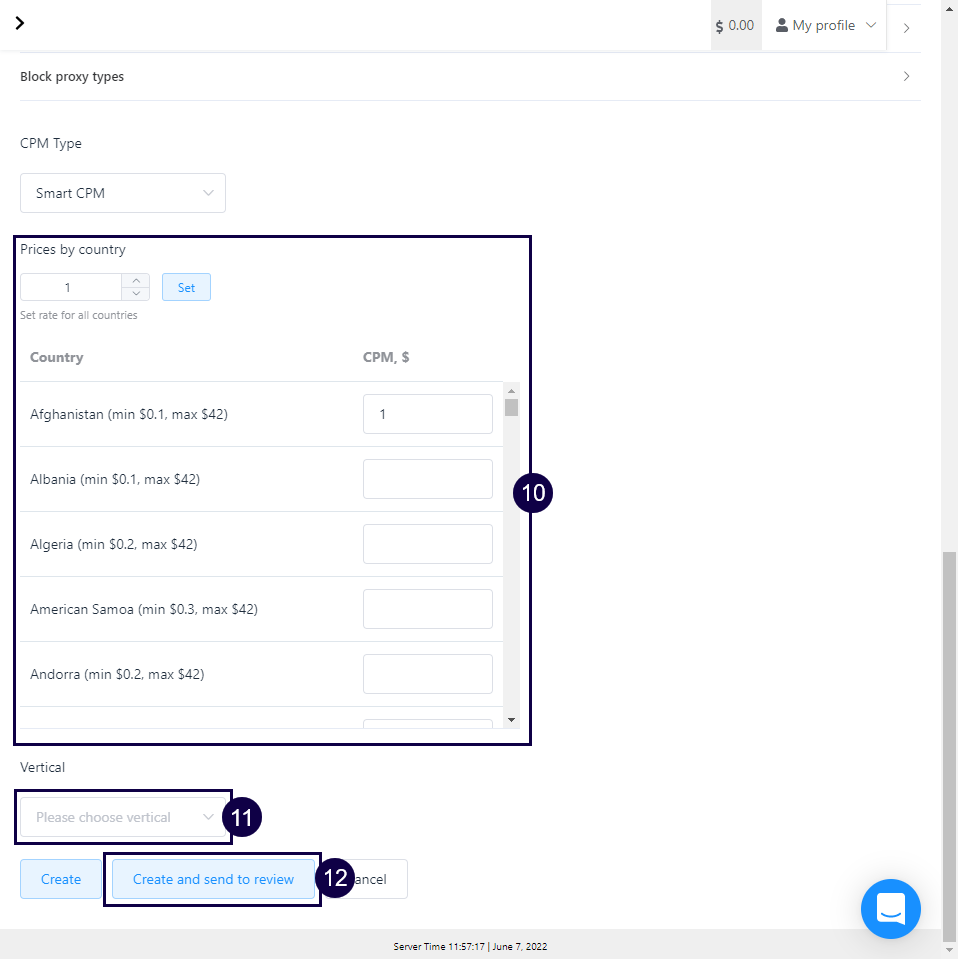
Task: Click the country list scroll down arrow
Action: [x=511, y=719]
